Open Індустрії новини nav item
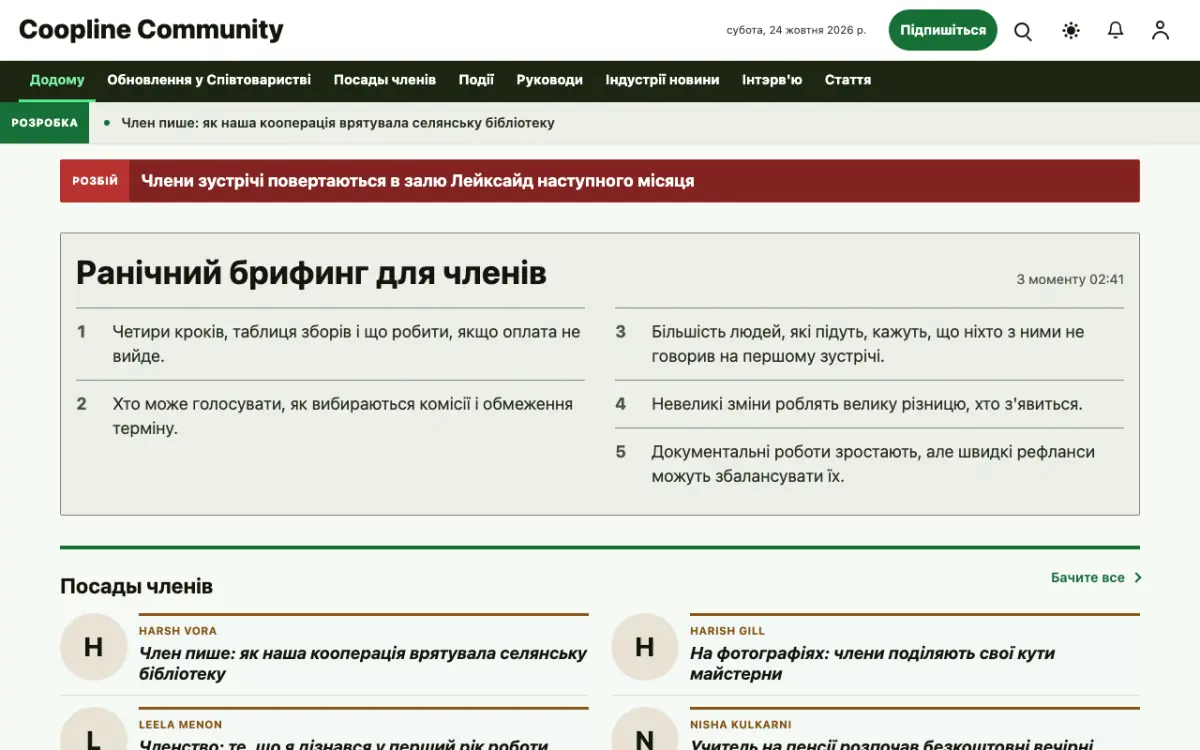Image resolution: width=1200 pixels, height=750 pixels. coord(662,80)
